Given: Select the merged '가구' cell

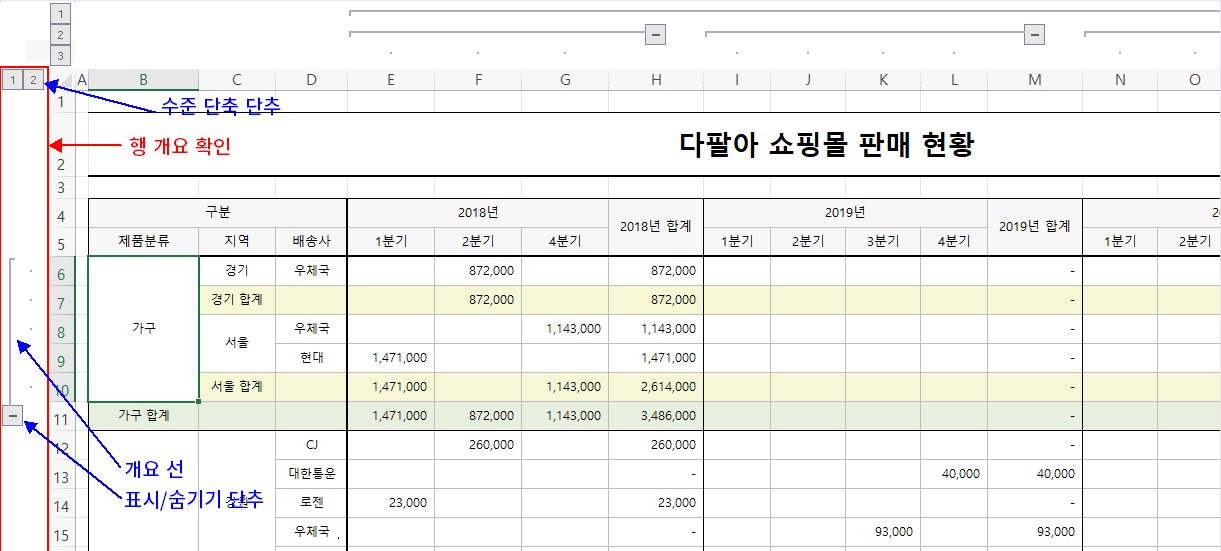Looking at the screenshot, I should click(143, 328).
